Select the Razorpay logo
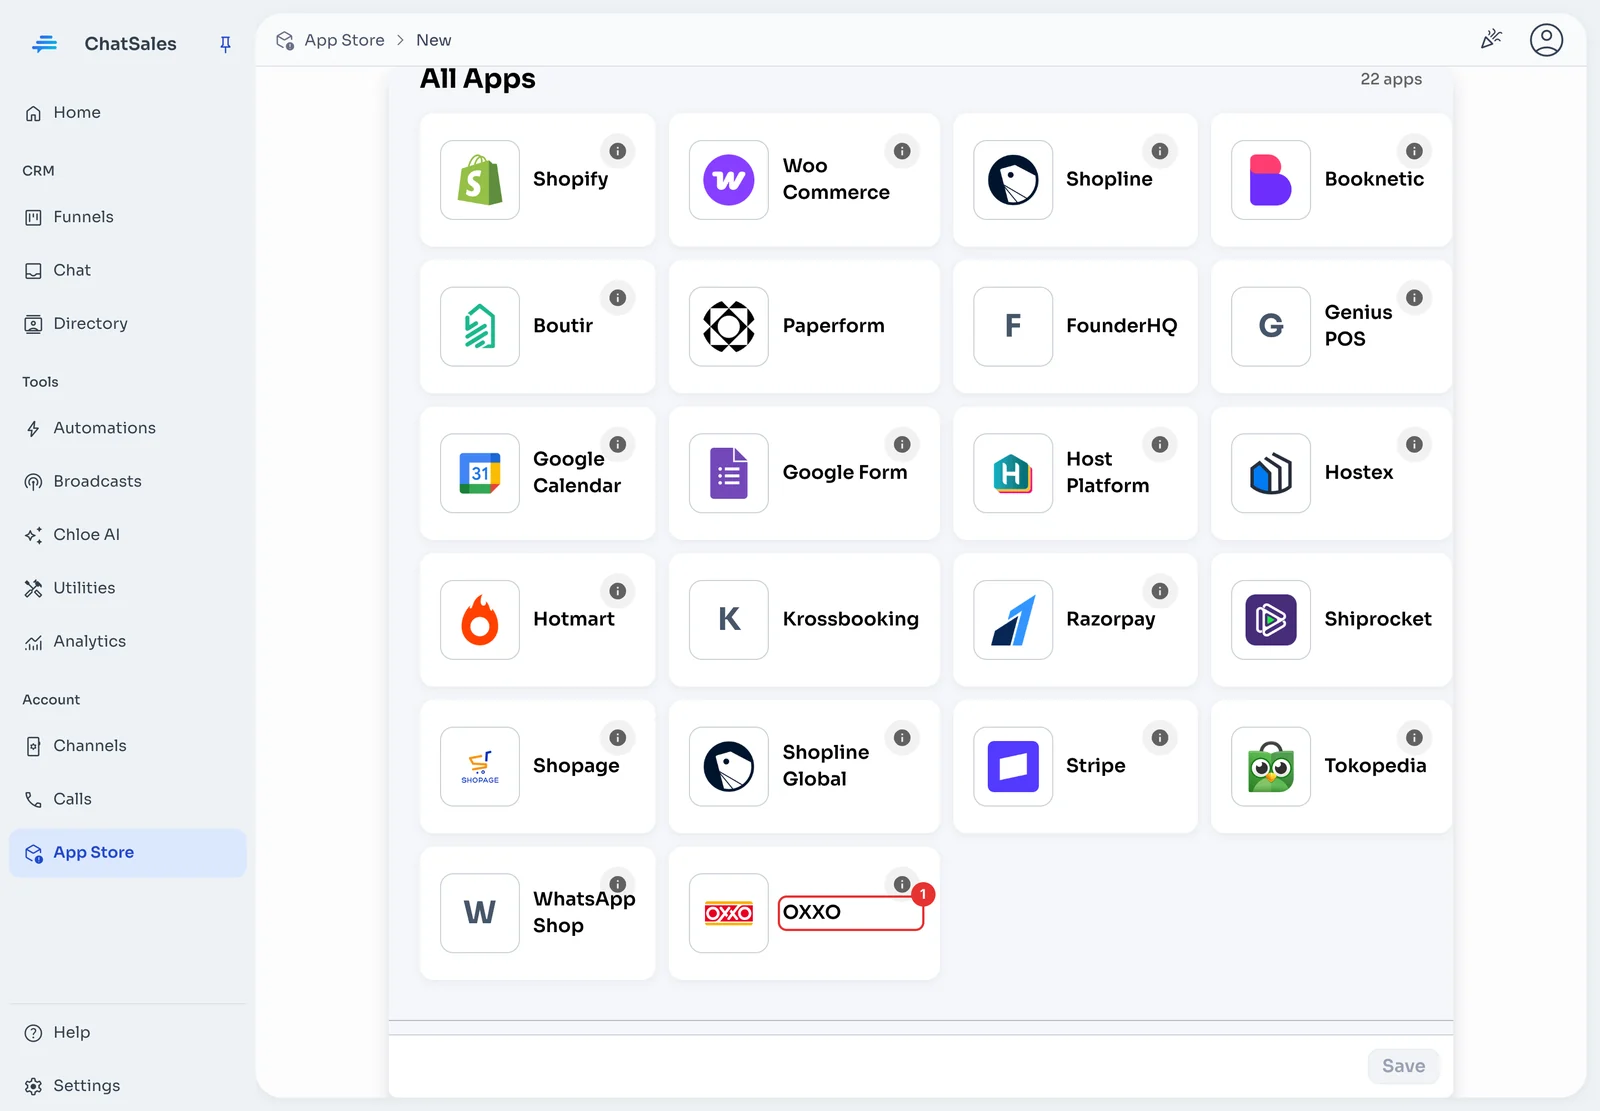 pos(1013,620)
